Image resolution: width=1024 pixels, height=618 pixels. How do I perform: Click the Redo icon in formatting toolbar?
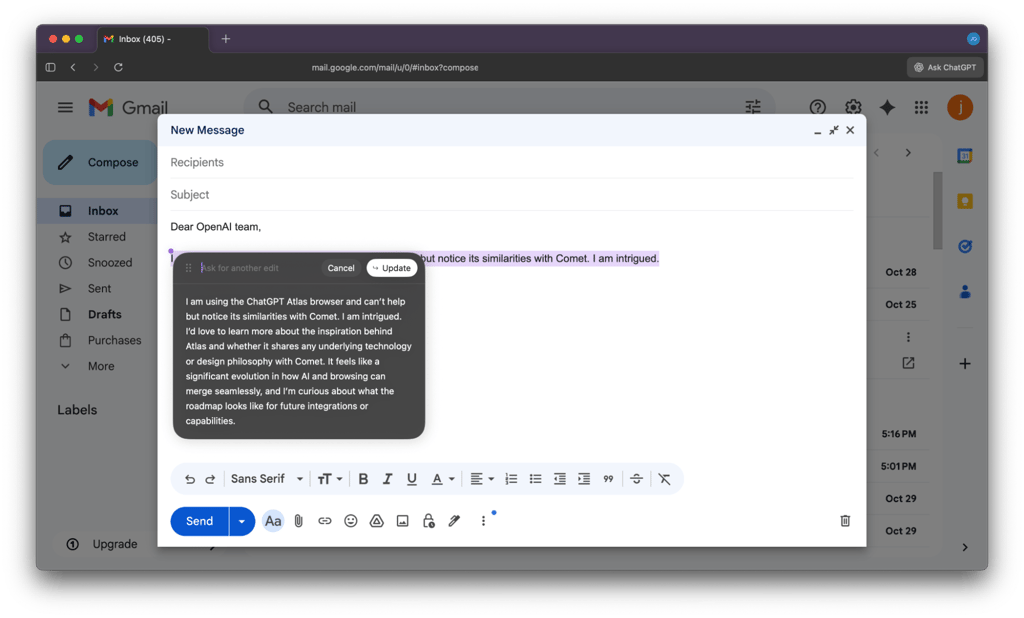210,480
